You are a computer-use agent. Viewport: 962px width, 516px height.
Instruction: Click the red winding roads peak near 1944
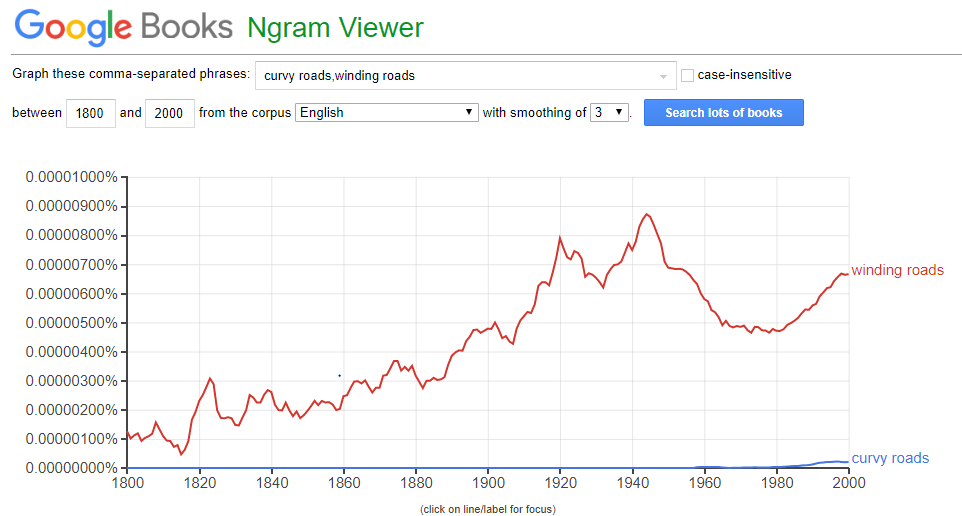coord(647,214)
